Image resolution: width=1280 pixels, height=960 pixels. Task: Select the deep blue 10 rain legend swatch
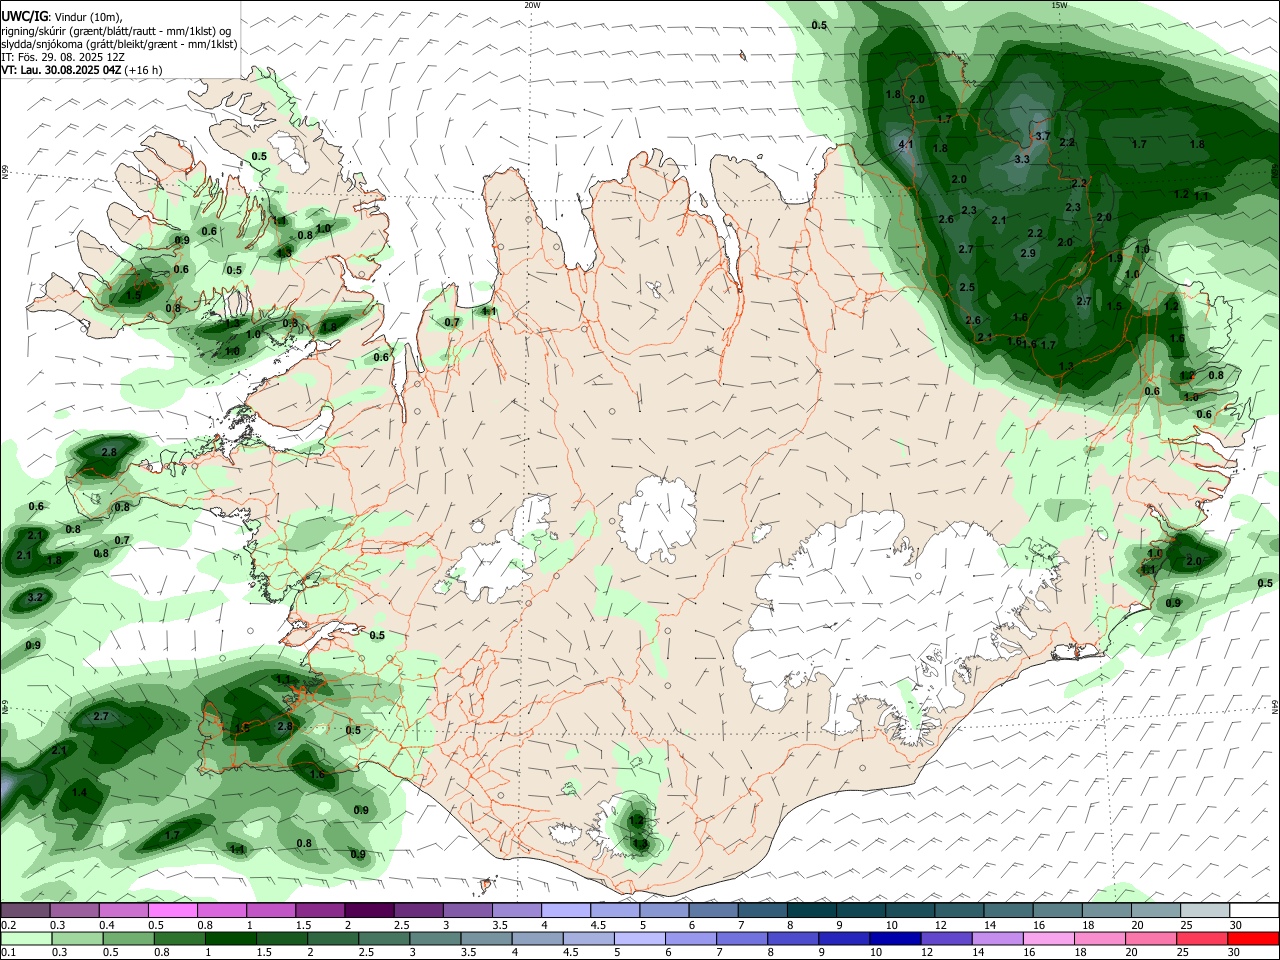pyautogui.click(x=894, y=938)
